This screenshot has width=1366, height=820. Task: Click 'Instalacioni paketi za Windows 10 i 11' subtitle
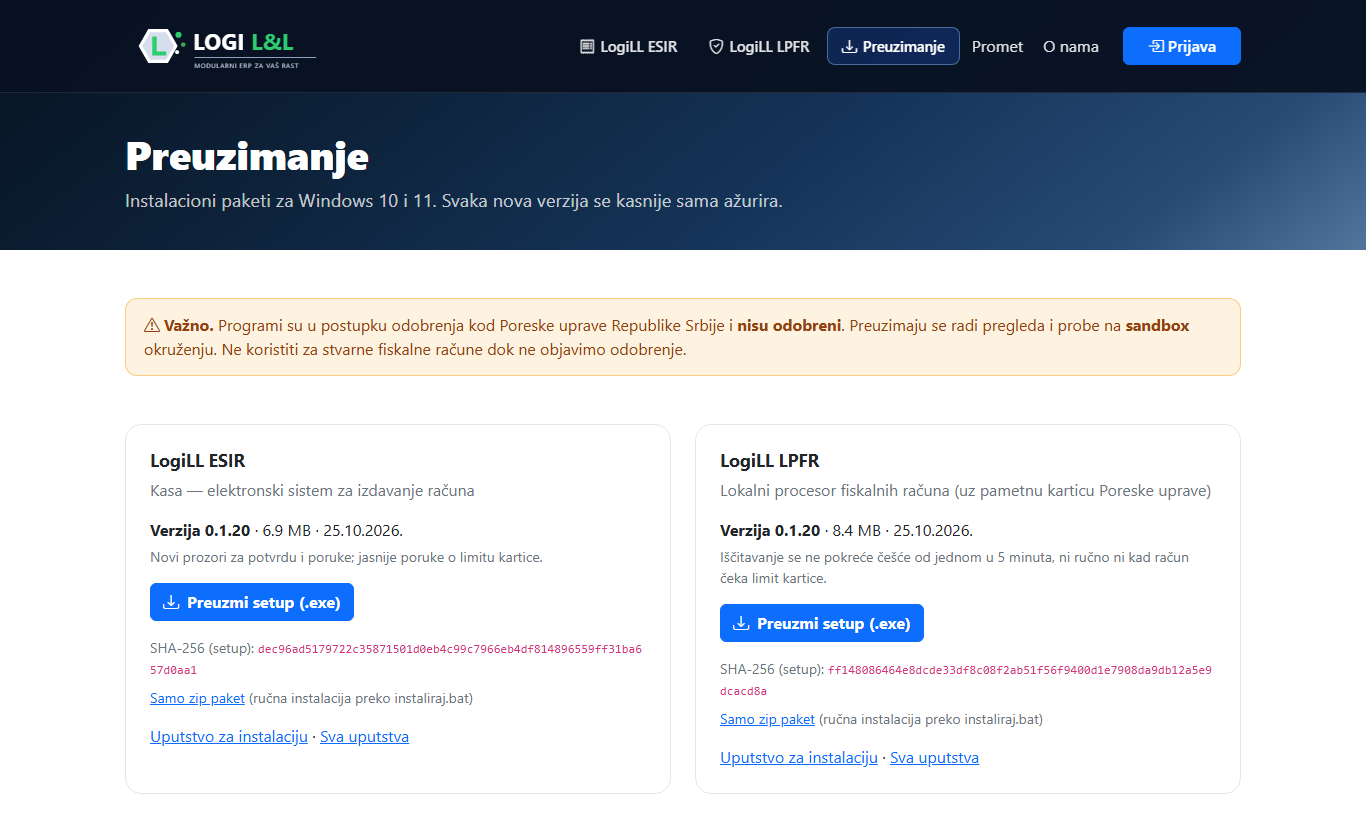click(454, 201)
